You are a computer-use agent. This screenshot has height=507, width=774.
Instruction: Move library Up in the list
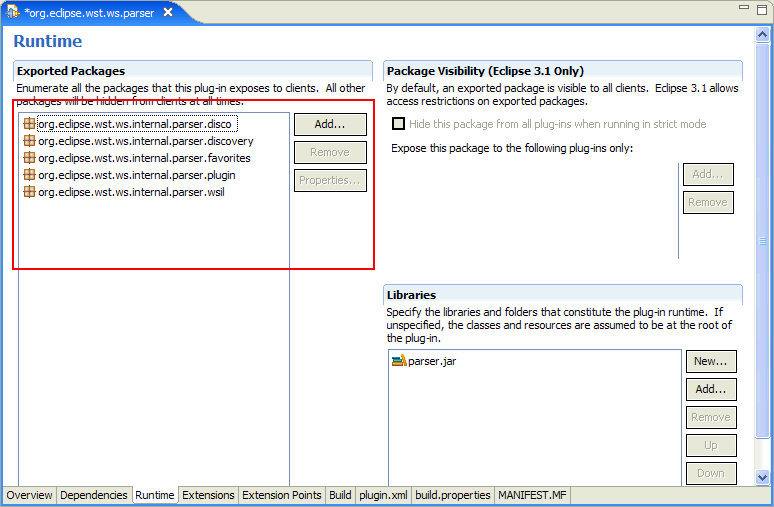(711, 445)
